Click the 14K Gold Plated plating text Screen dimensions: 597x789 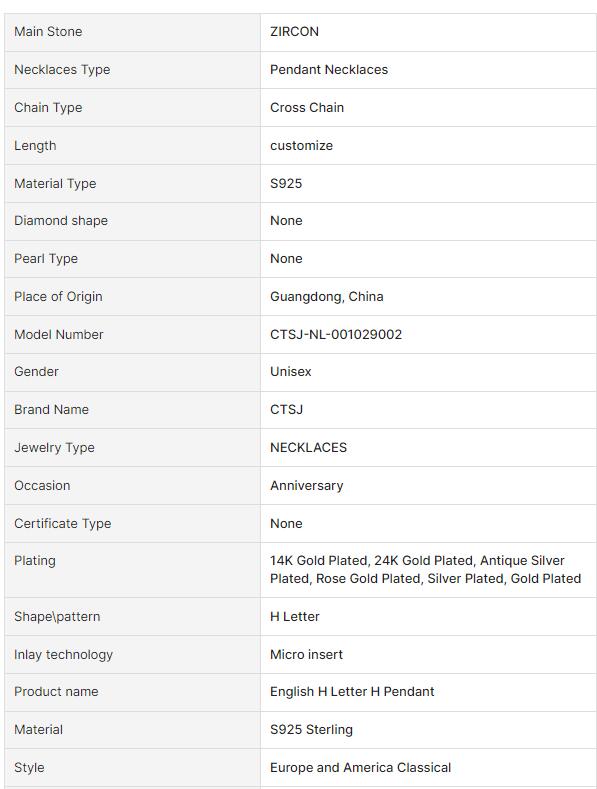click(318, 561)
